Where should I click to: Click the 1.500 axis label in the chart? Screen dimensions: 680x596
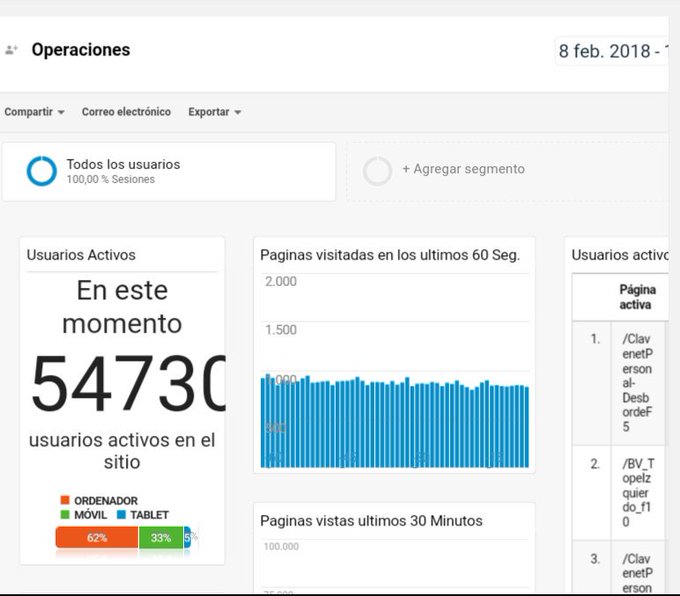(x=281, y=330)
